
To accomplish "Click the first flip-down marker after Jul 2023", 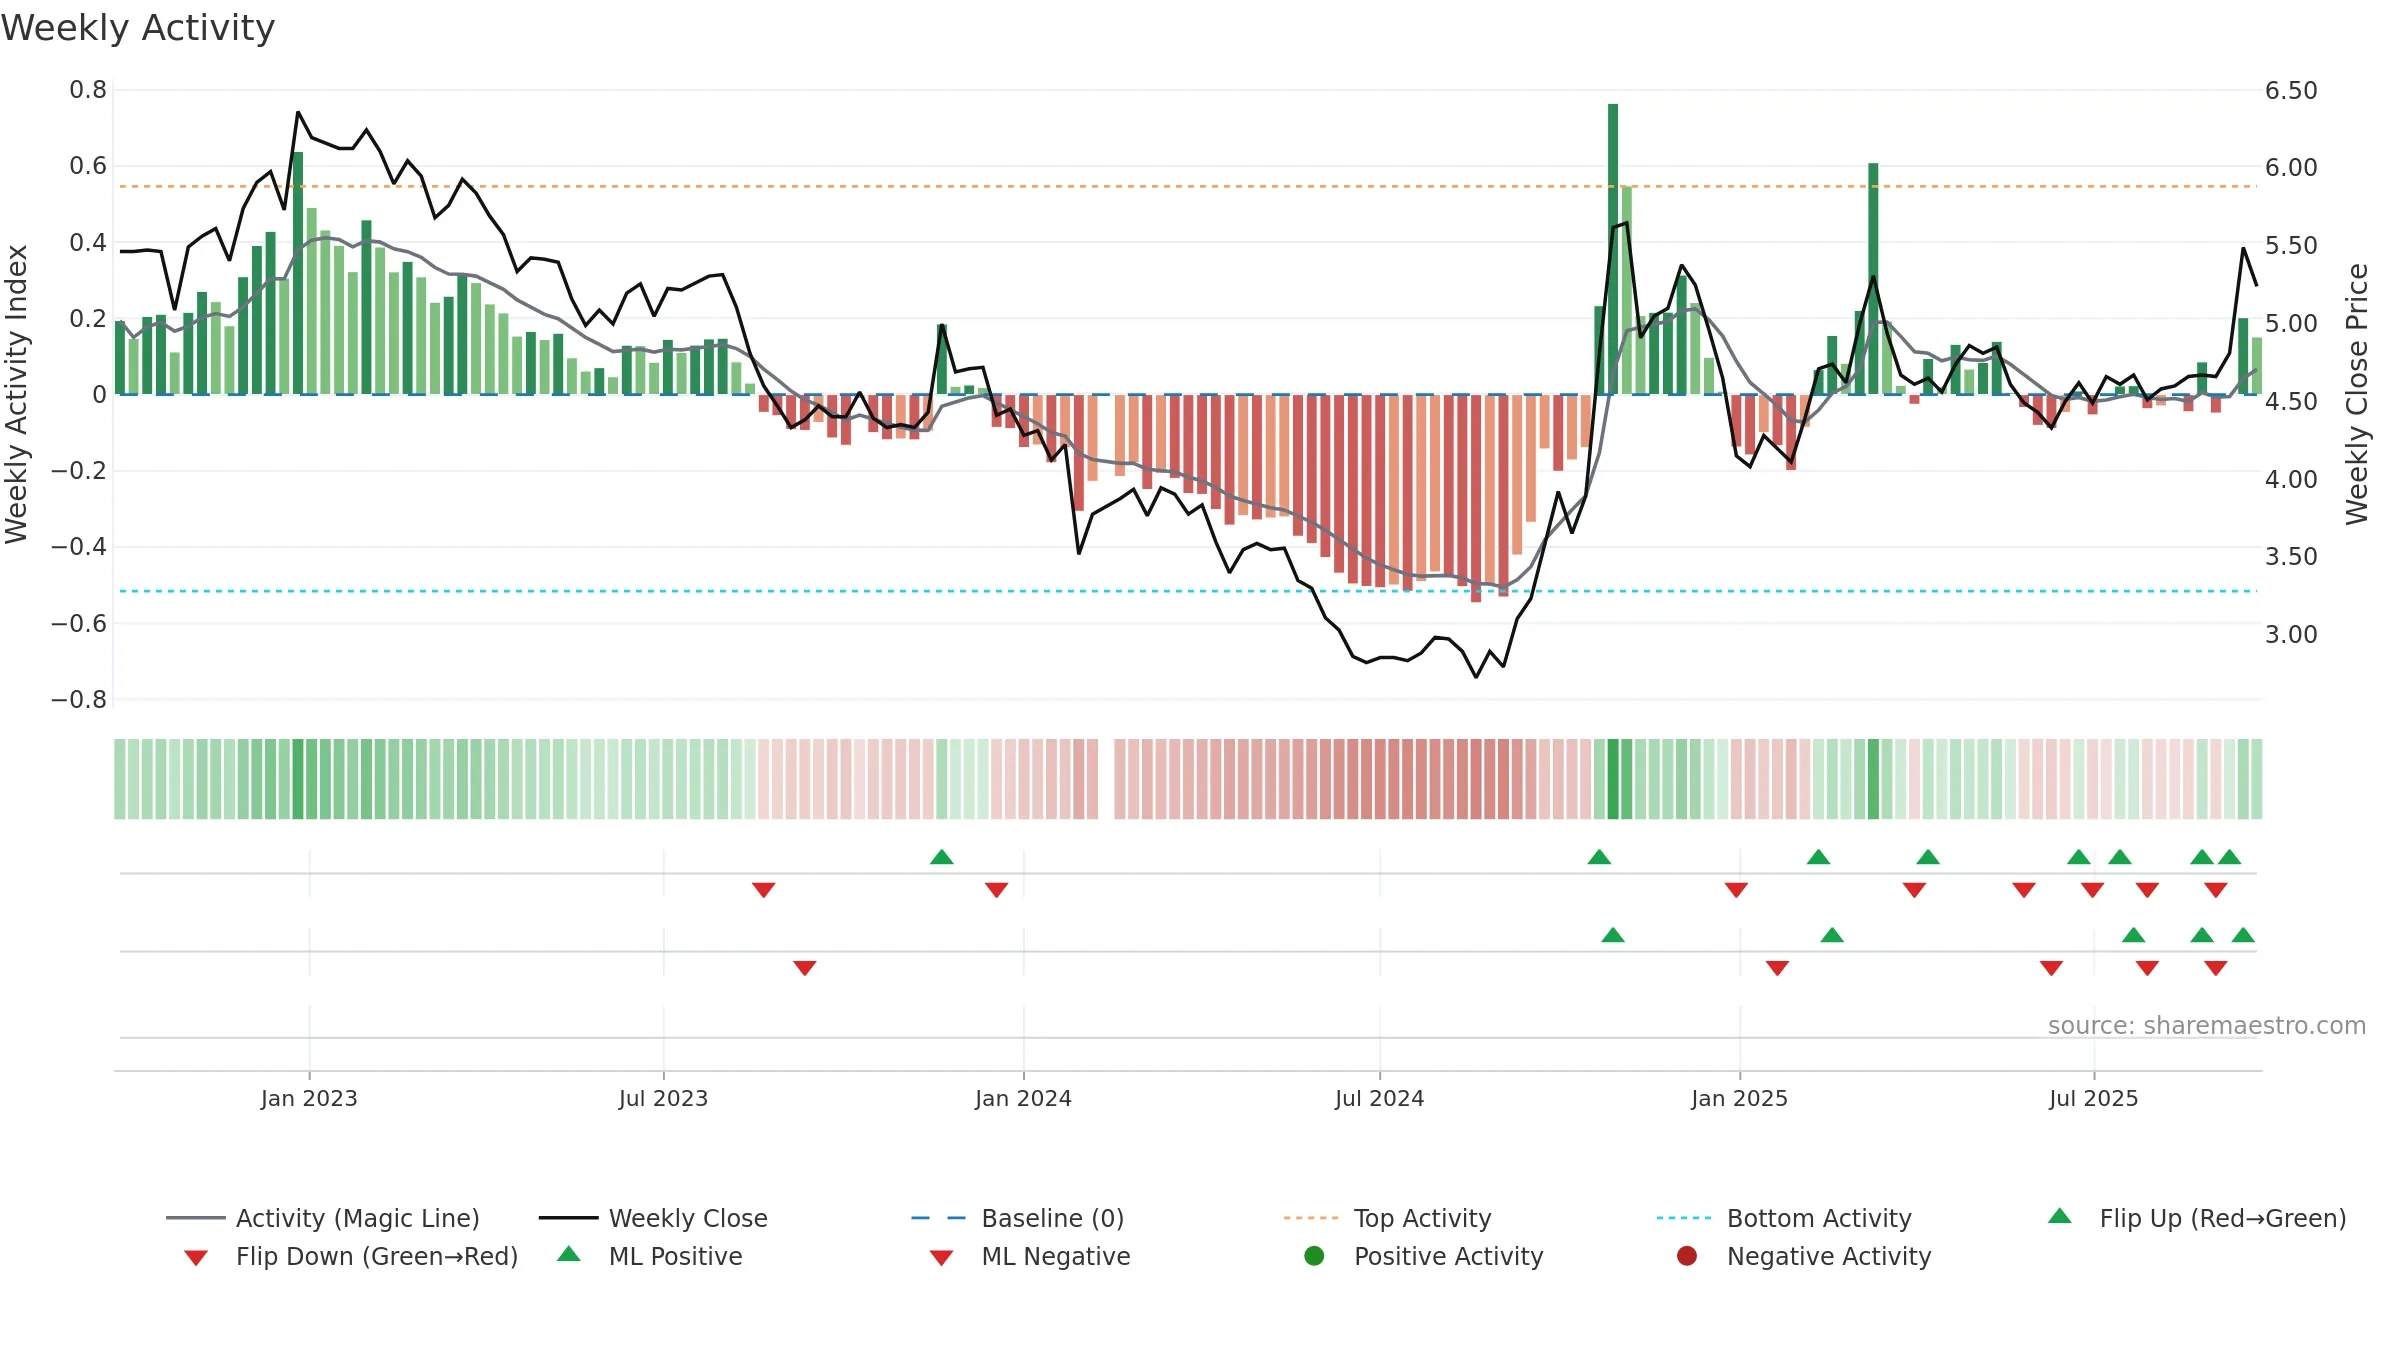I will [x=764, y=890].
